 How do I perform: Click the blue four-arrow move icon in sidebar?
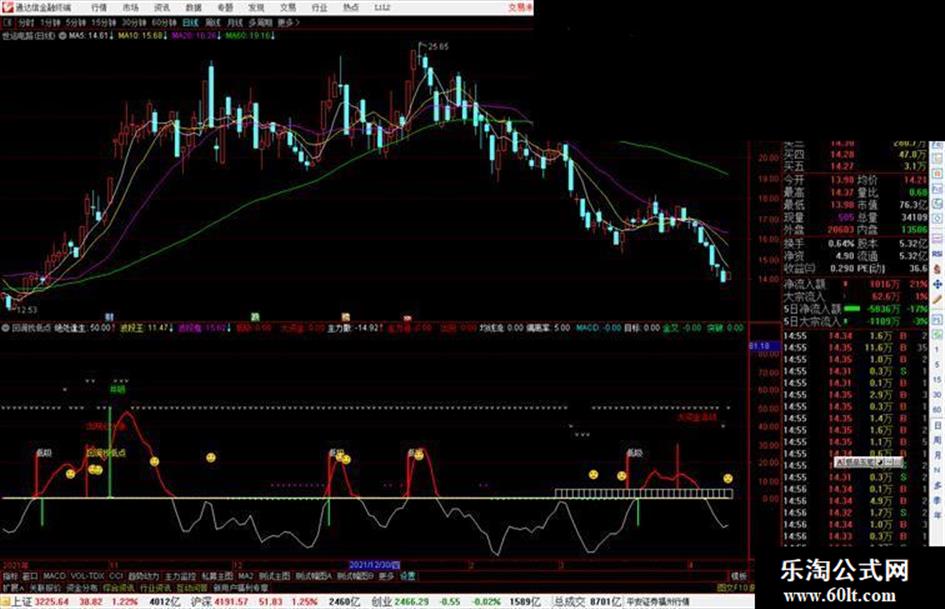tap(937, 283)
